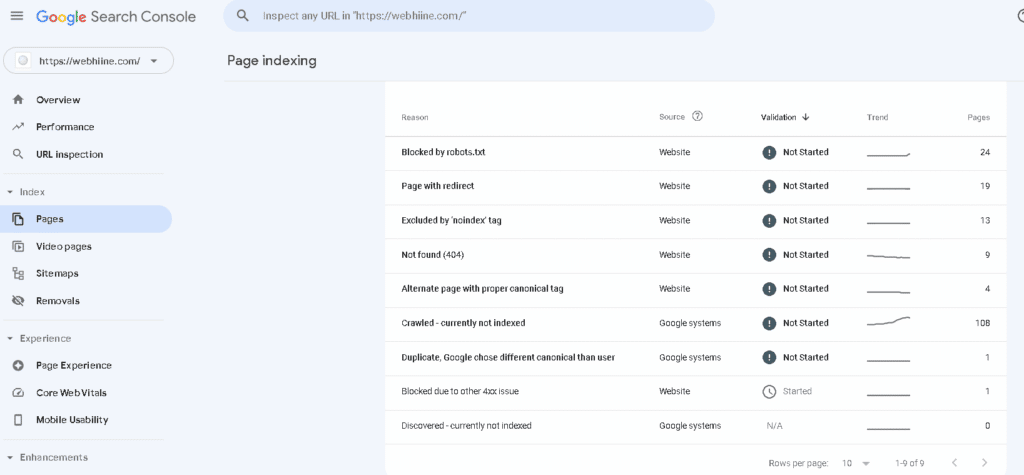Click the Pages column header
The image size is (1024, 475).
tap(978, 118)
